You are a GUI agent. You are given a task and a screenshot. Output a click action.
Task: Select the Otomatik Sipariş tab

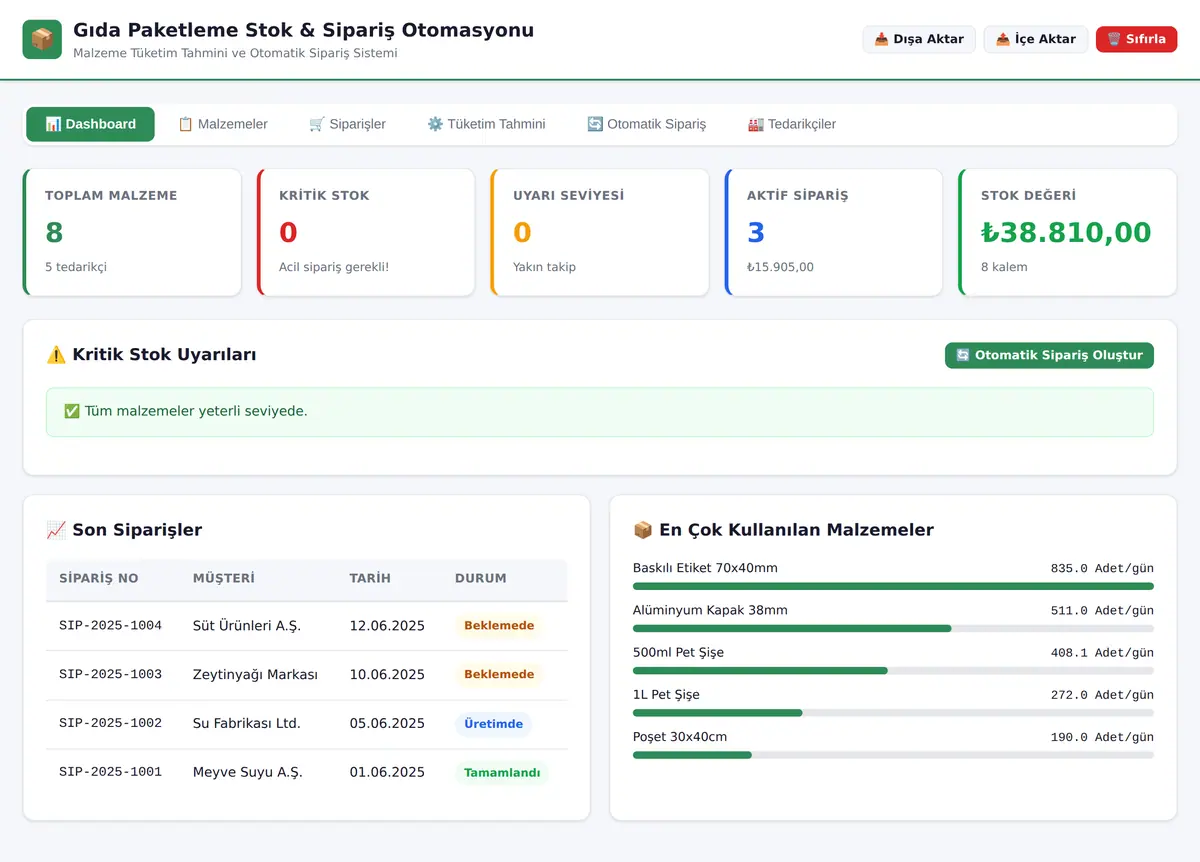point(647,124)
